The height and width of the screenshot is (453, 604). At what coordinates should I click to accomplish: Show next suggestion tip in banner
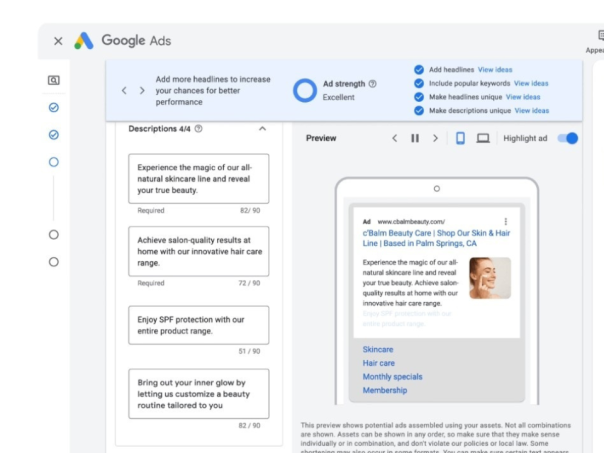click(142, 90)
